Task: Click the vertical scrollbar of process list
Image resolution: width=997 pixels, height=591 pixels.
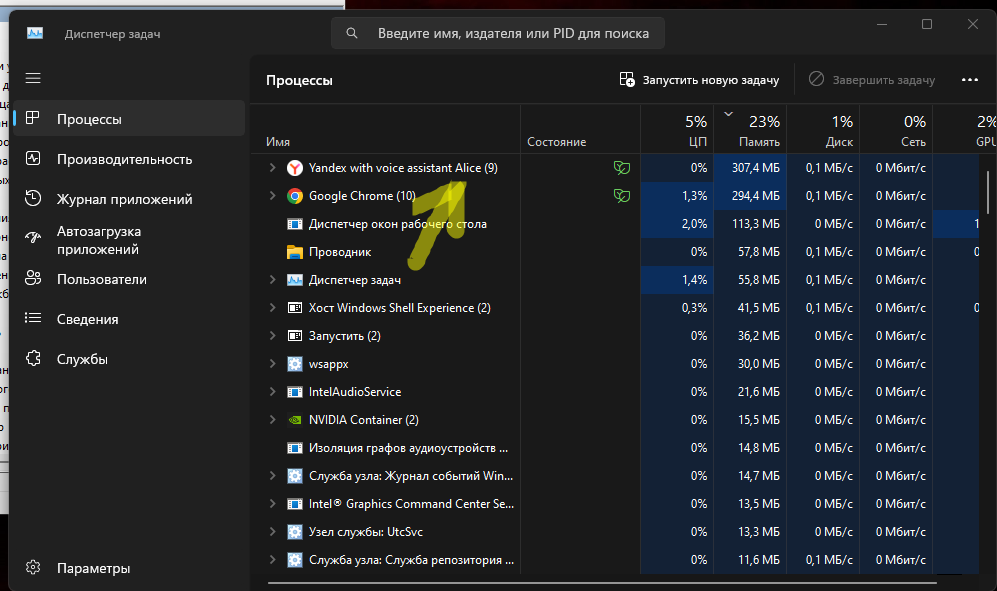Action: [x=987, y=193]
